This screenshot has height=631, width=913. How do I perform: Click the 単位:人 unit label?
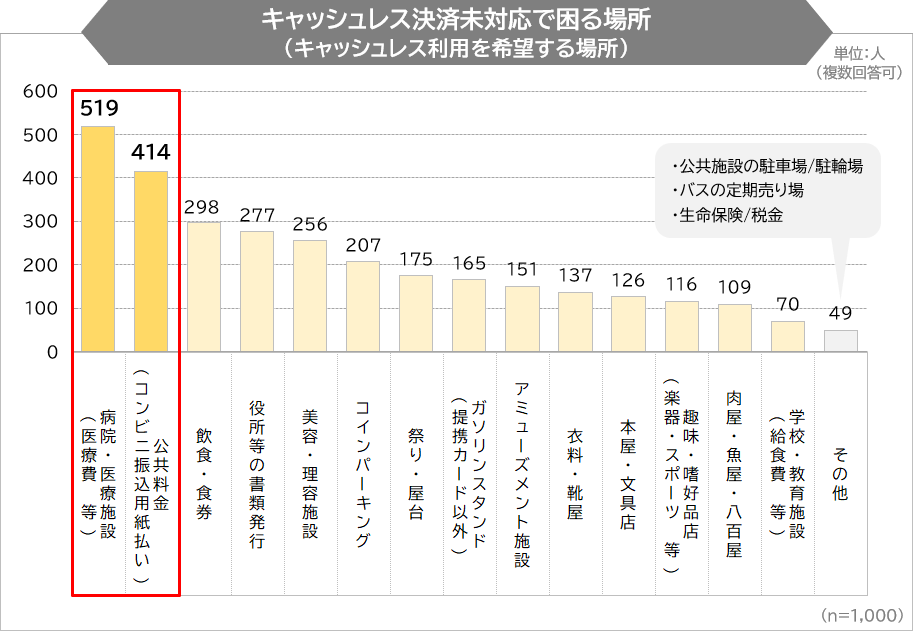(x=859, y=54)
